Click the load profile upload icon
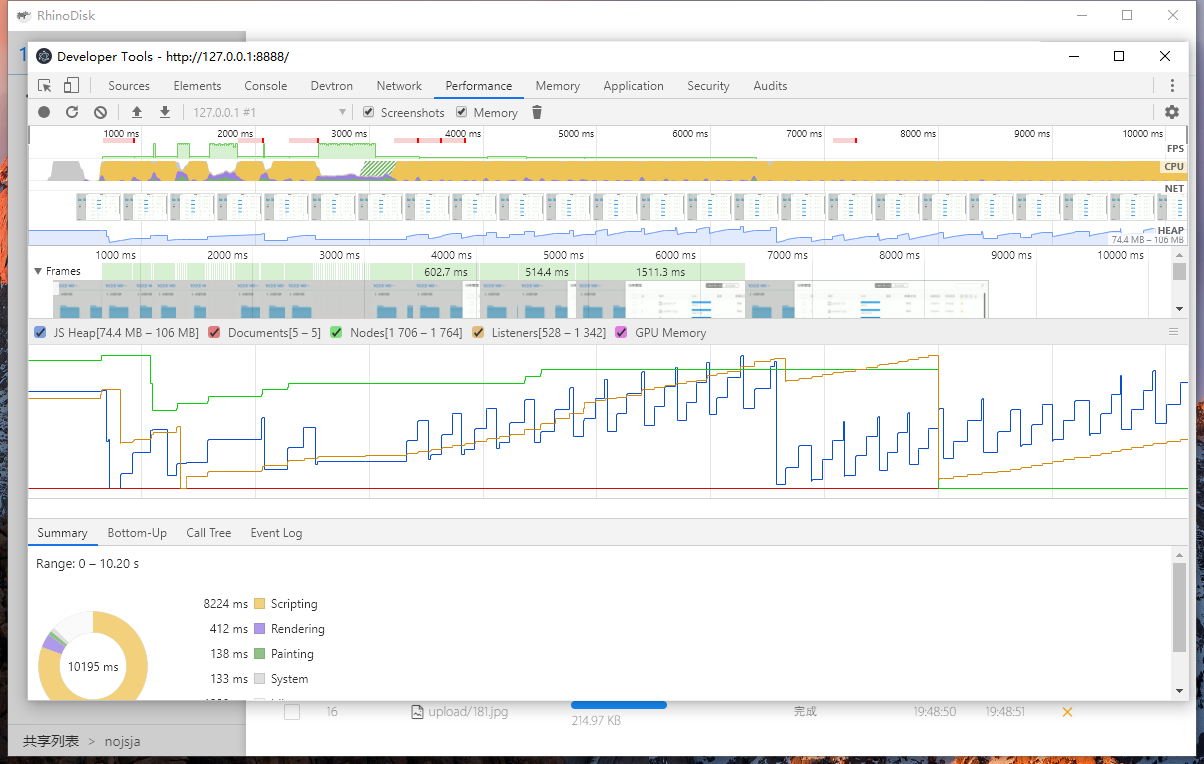 [137, 113]
